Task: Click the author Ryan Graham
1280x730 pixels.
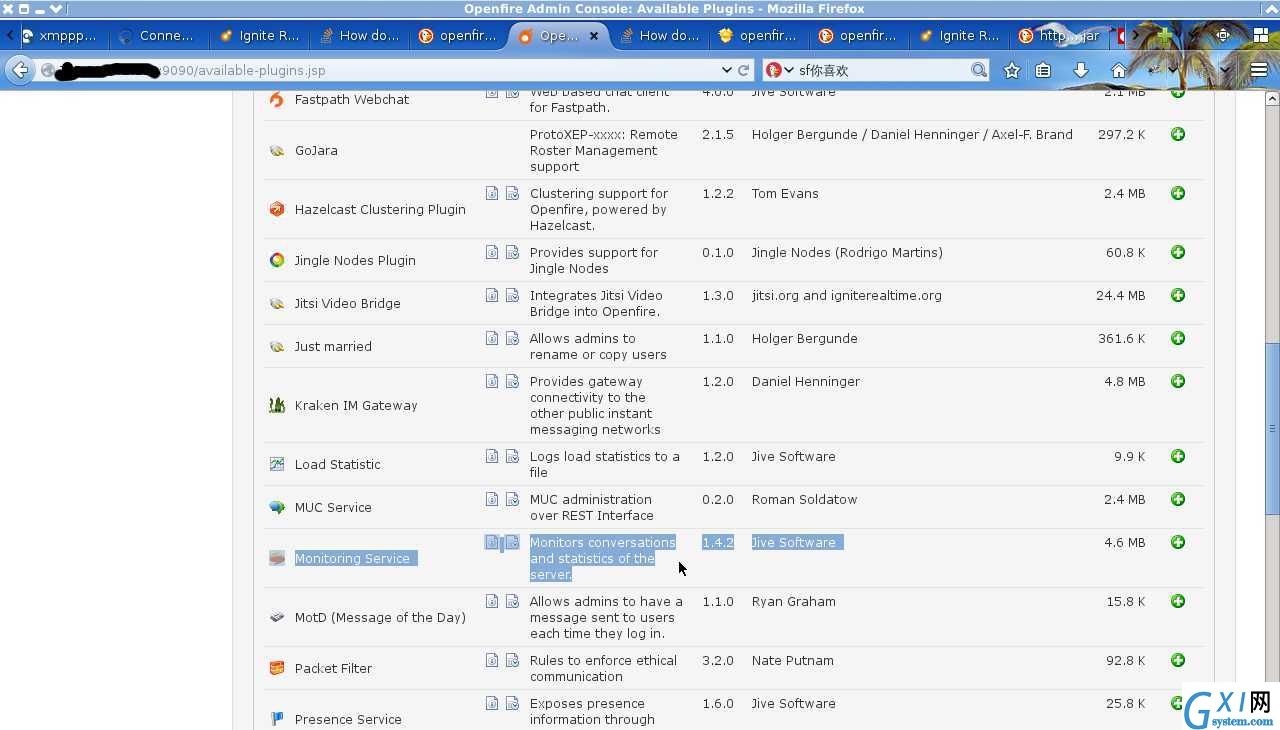Action: (x=794, y=601)
